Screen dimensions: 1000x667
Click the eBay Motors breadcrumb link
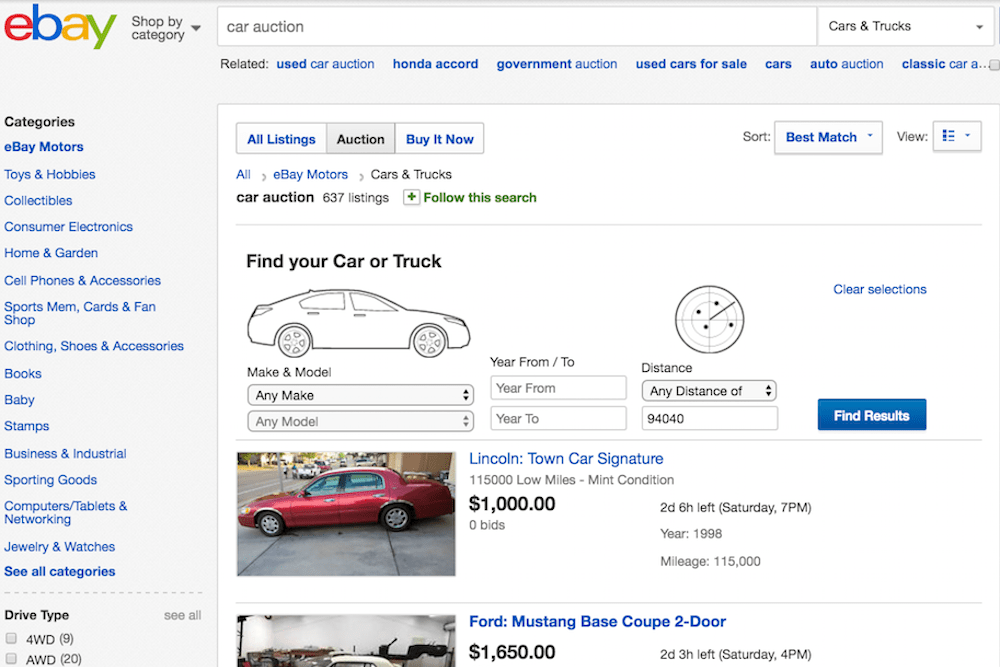click(311, 175)
